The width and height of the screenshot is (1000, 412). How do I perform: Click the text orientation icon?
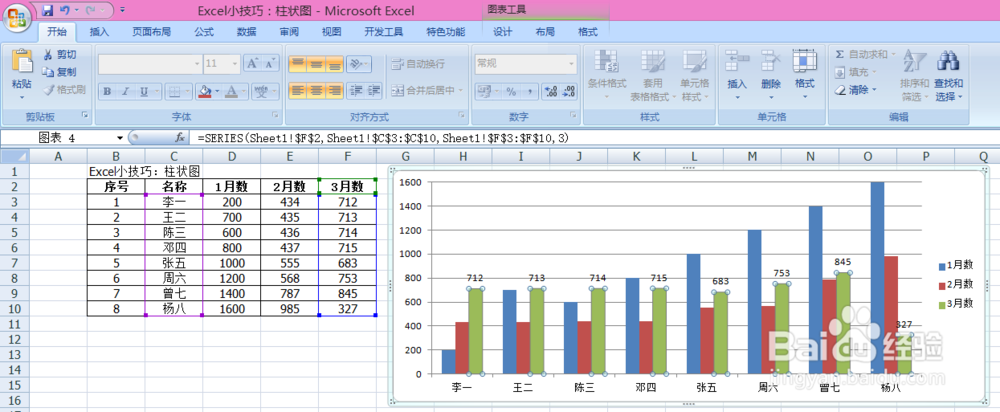point(358,64)
